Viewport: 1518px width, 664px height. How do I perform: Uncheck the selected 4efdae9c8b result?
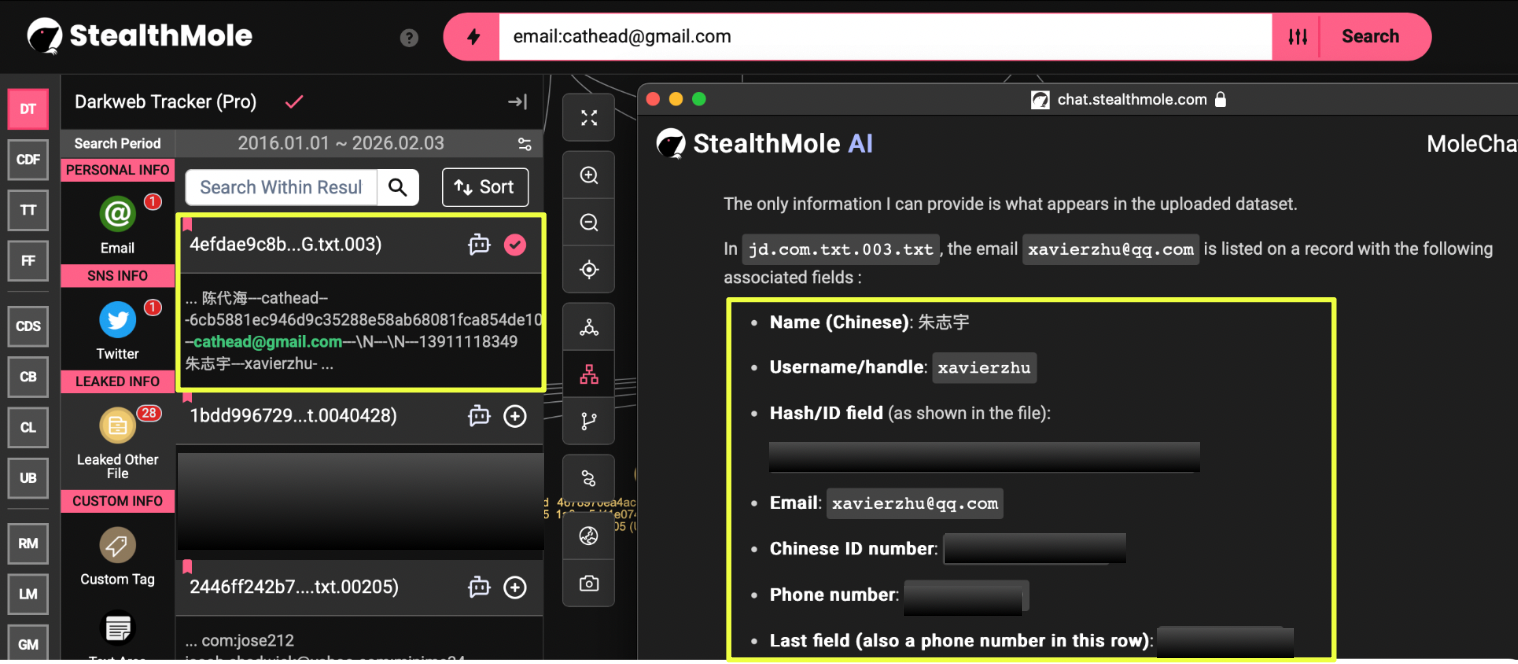pyautogui.click(x=515, y=245)
